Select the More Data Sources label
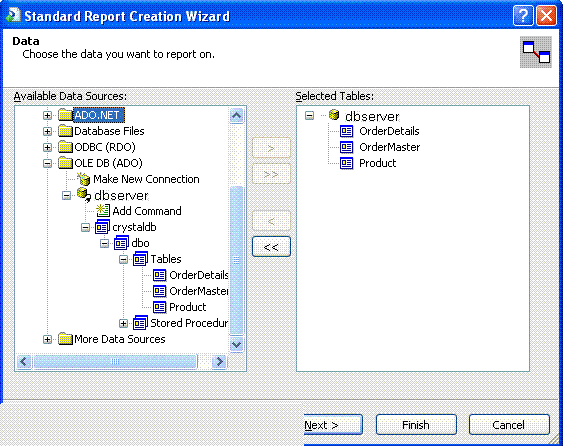 [120, 339]
